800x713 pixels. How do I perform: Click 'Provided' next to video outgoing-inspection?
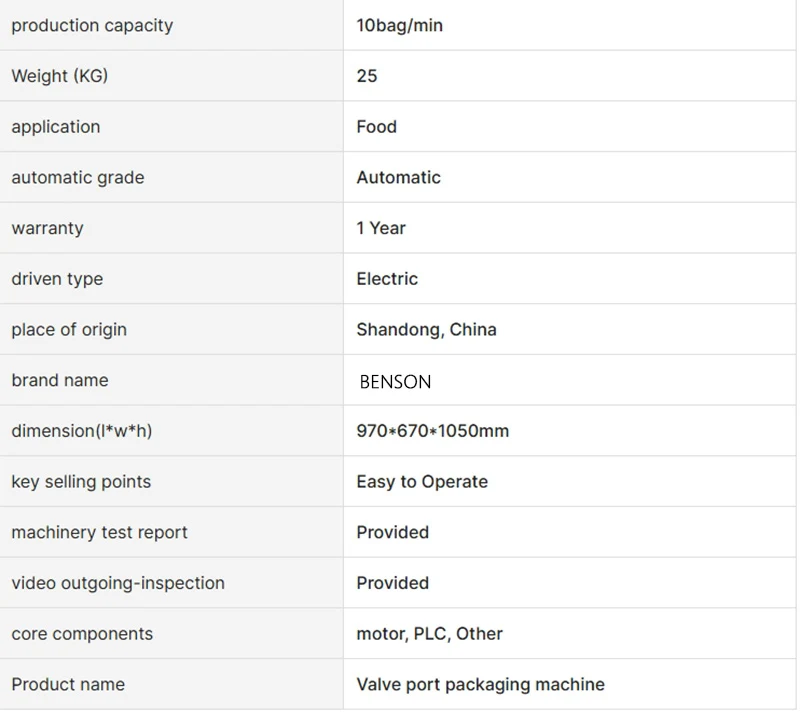pos(392,583)
